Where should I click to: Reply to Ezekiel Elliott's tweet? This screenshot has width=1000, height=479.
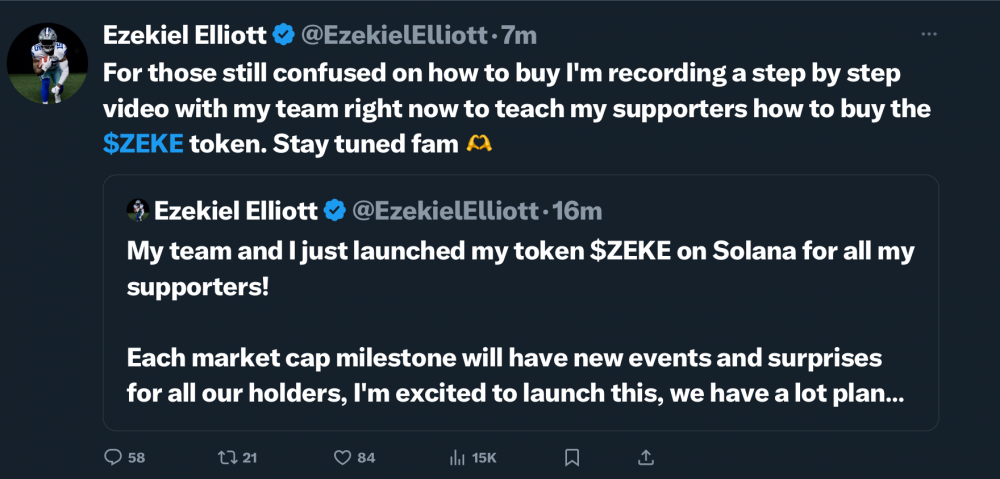click(114, 458)
